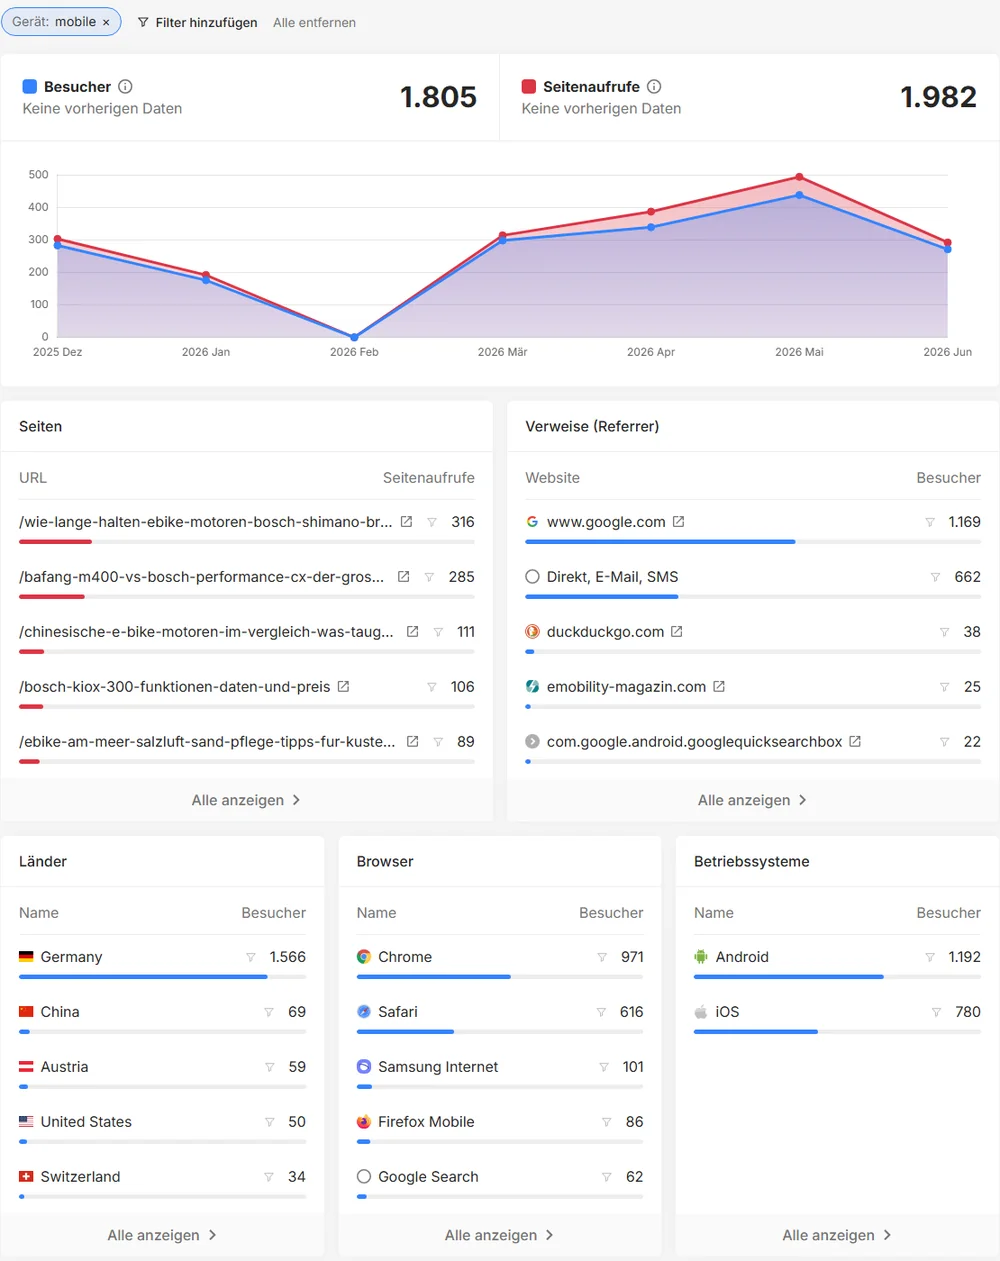Screen dimensions: 1000x1261
Task: Click Alle entfernen link
Action: [314, 22]
